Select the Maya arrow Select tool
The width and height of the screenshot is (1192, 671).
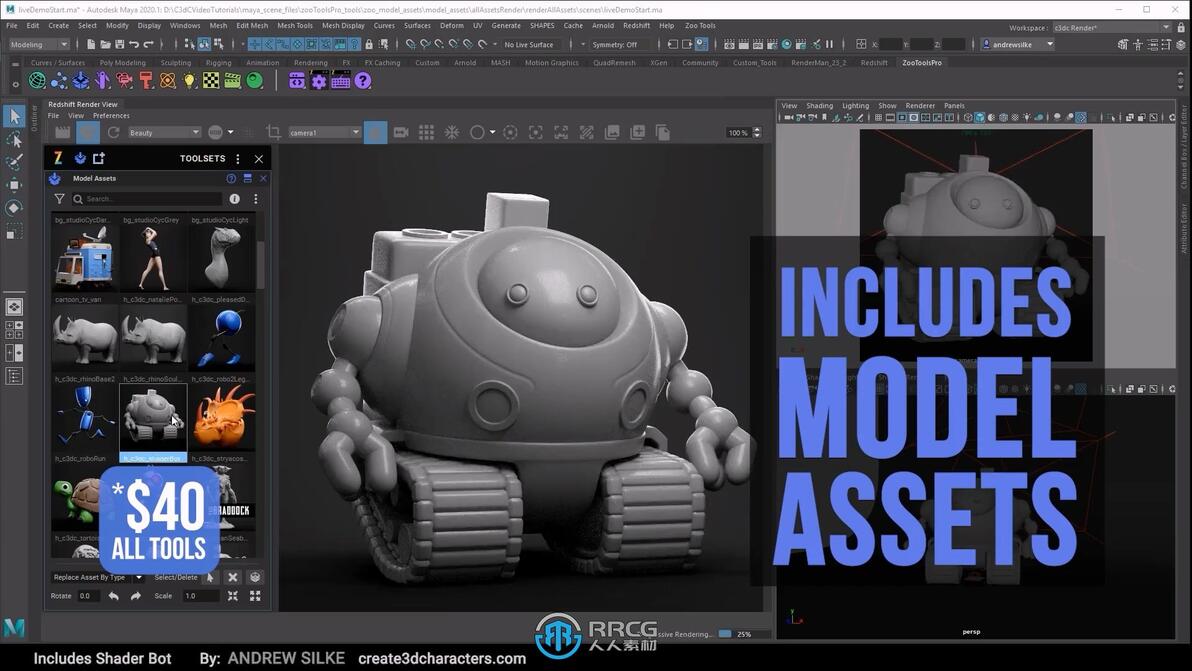pos(14,117)
